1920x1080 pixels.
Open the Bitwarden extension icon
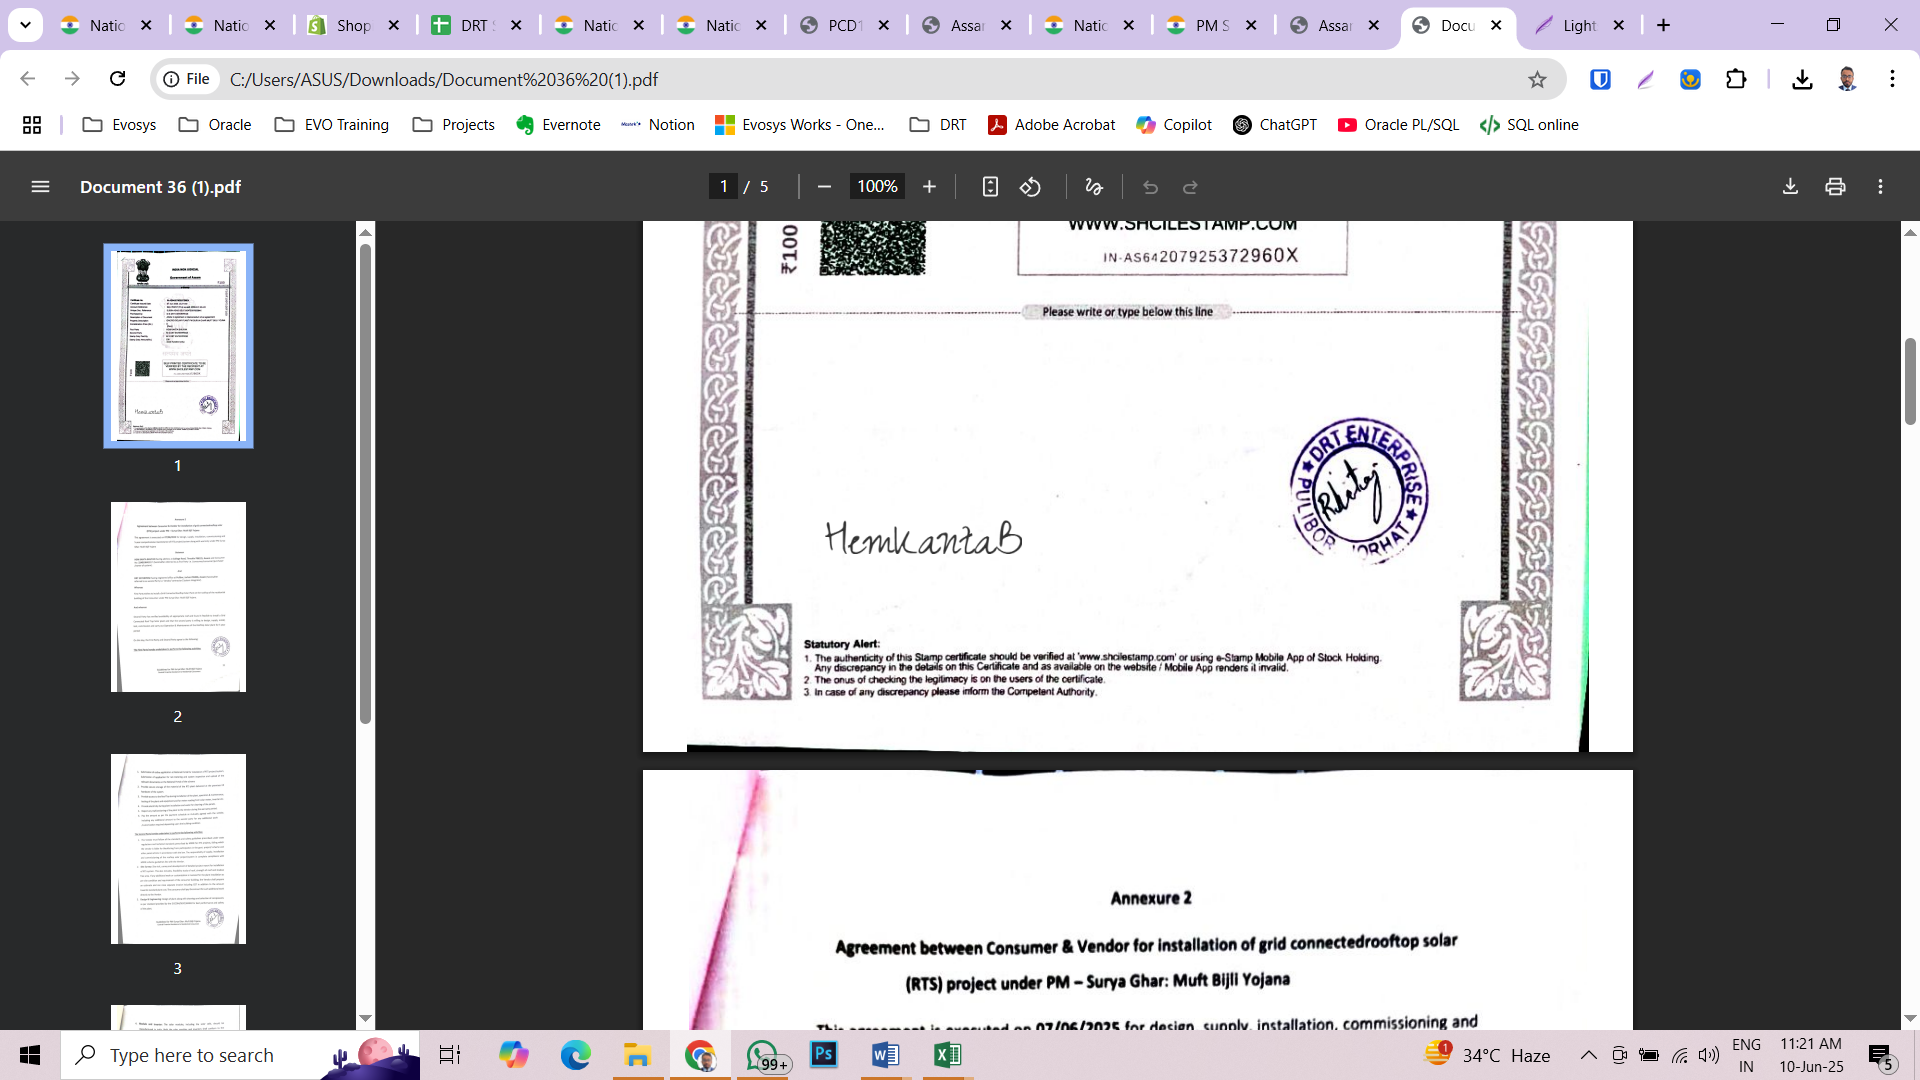1600,79
